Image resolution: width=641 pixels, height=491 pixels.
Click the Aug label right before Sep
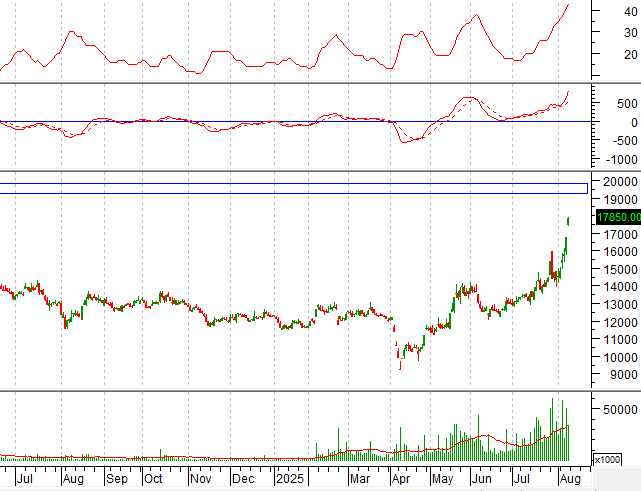pyautogui.click(x=73, y=479)
